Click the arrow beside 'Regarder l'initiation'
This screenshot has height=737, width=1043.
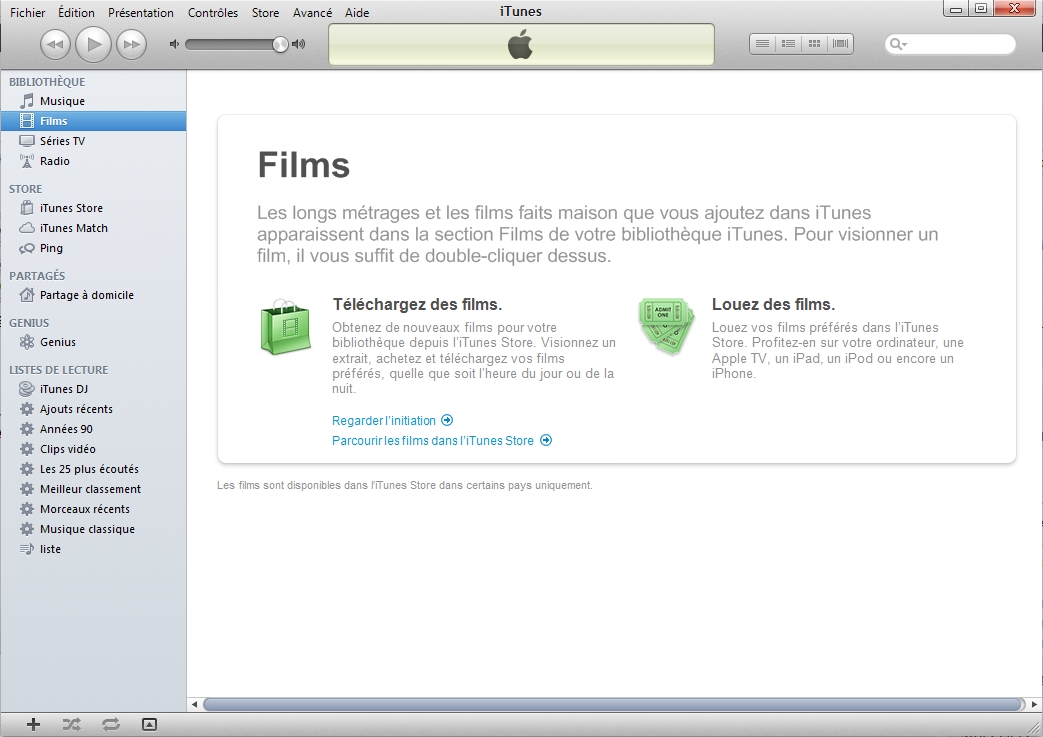[447, 420]
